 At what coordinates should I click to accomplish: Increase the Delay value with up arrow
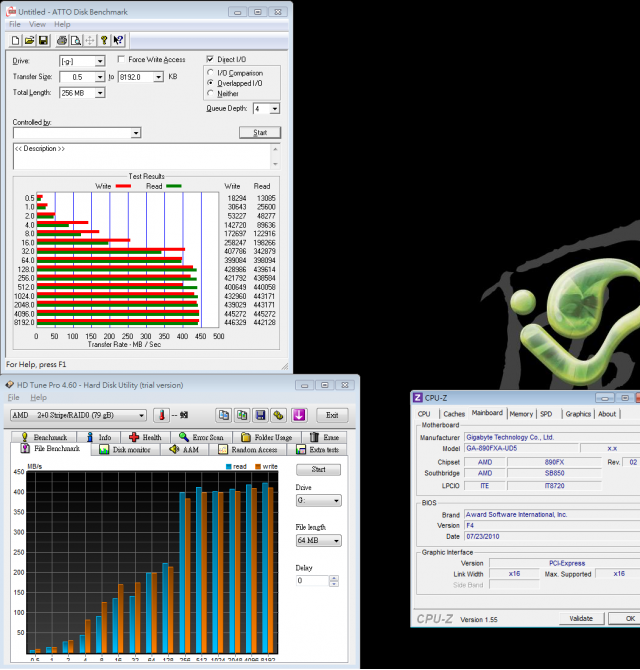tap(334, 578)
